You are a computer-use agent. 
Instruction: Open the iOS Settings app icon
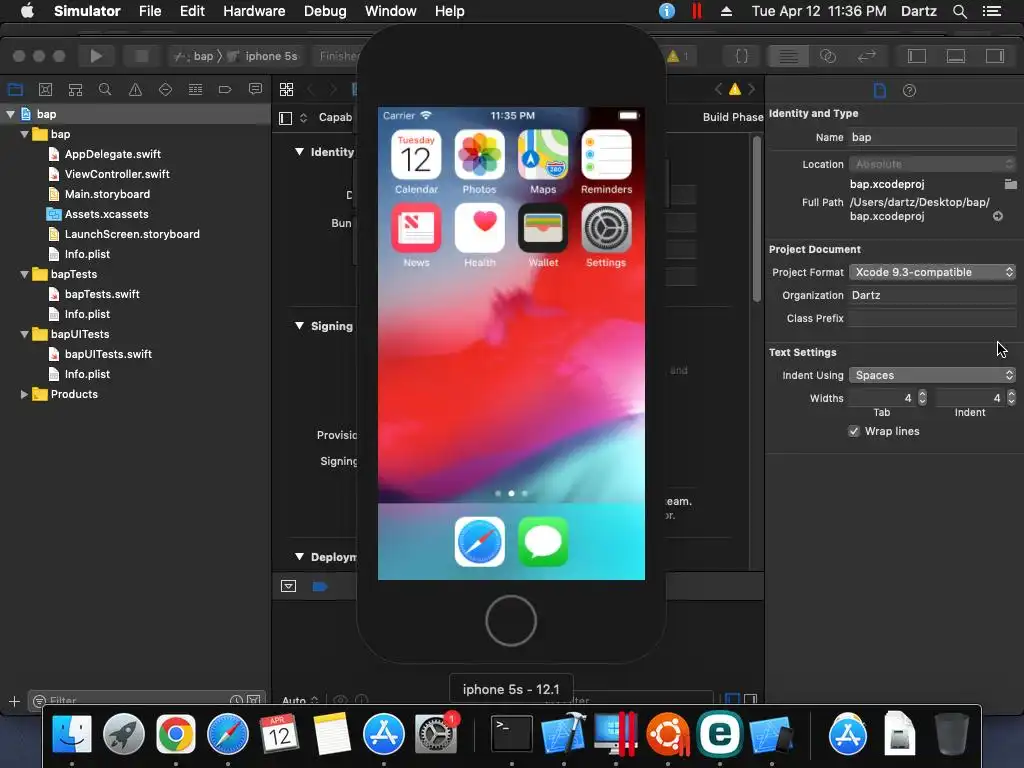coord(606,227)
